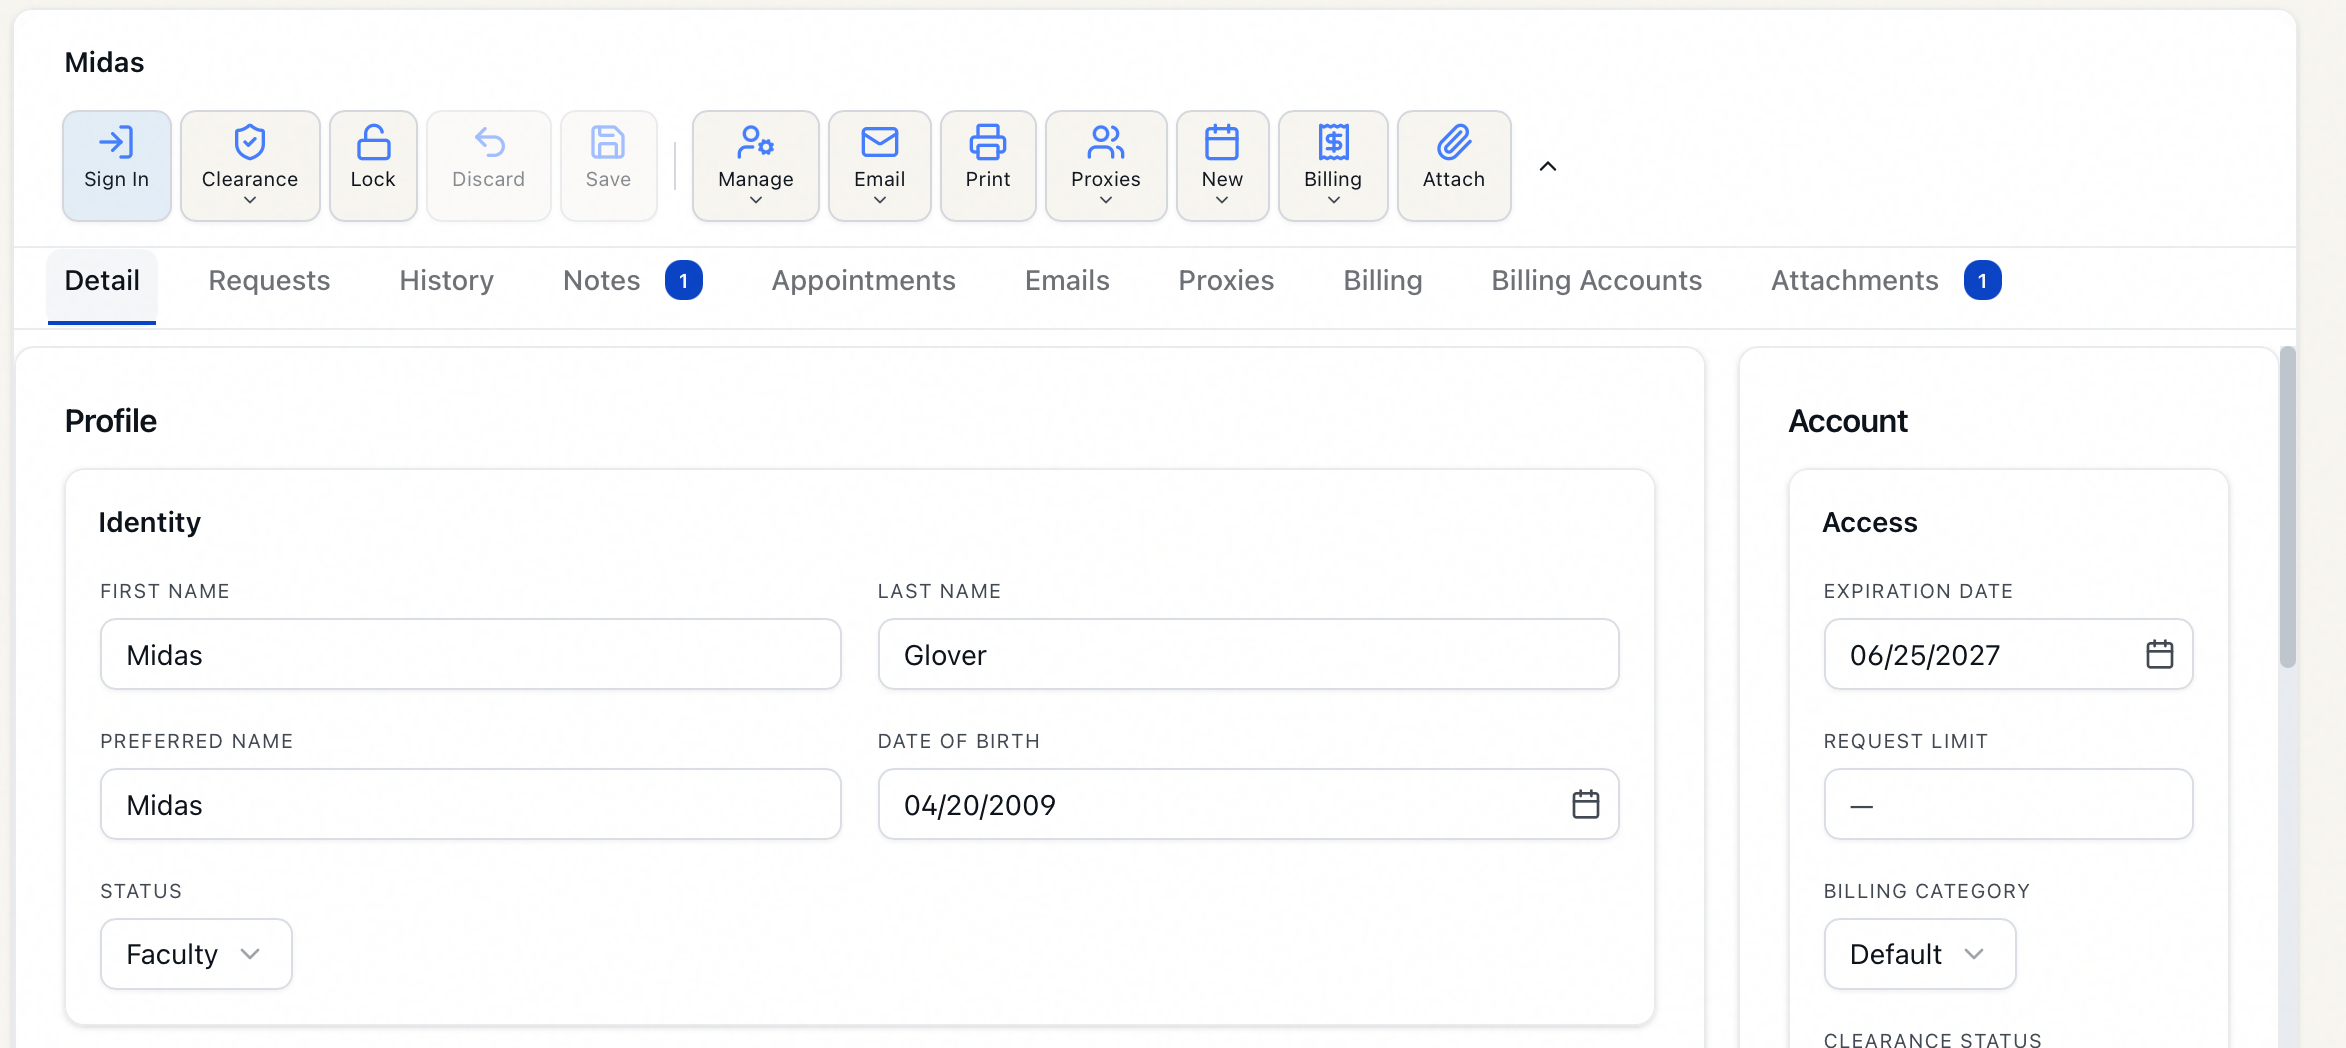Open the New calendar menu
2346x1048 pixels.
coord(1222,165)
